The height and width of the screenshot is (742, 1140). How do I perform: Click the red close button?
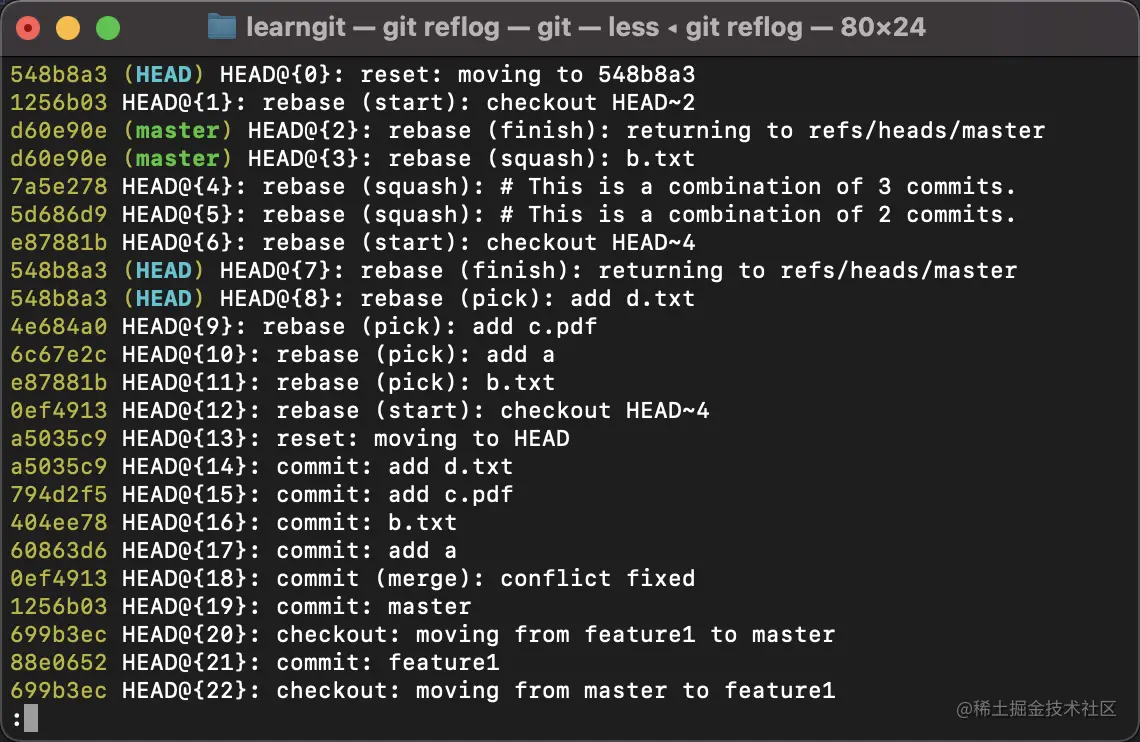click(x=28, y=28)
